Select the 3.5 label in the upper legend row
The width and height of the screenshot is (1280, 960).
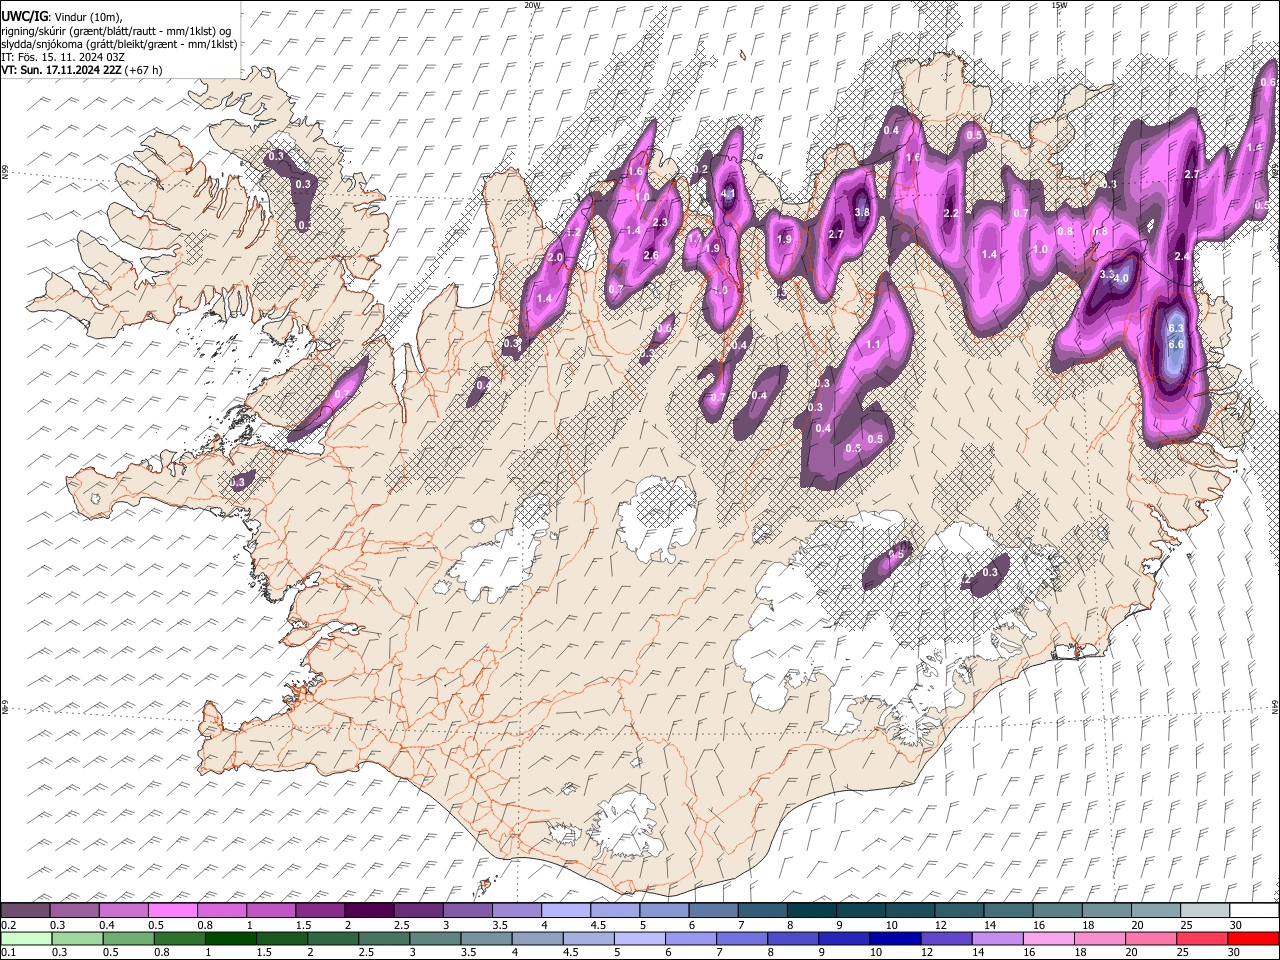pos(500,924)
